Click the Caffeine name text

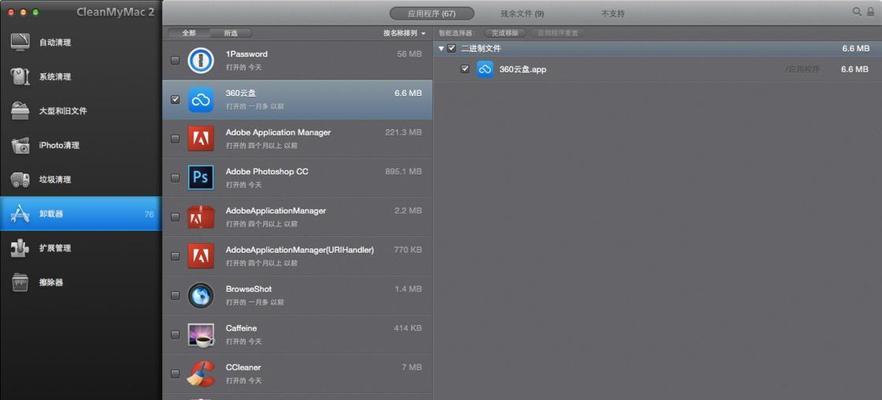point(241,328)
